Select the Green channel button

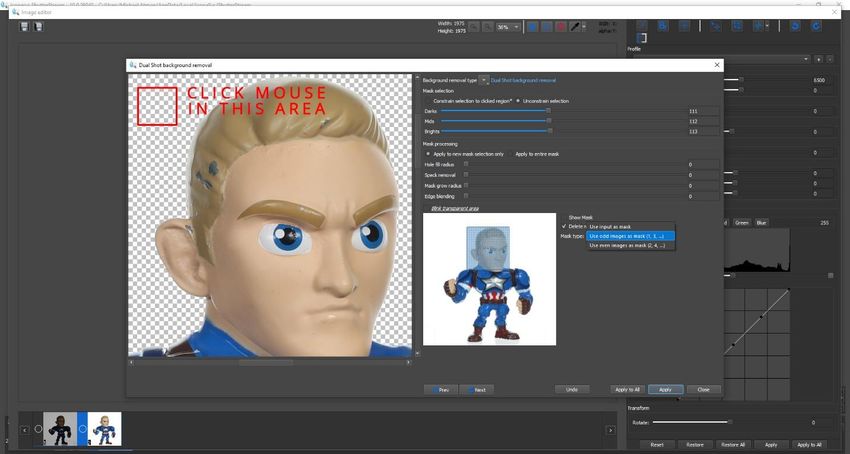(742, 223)
